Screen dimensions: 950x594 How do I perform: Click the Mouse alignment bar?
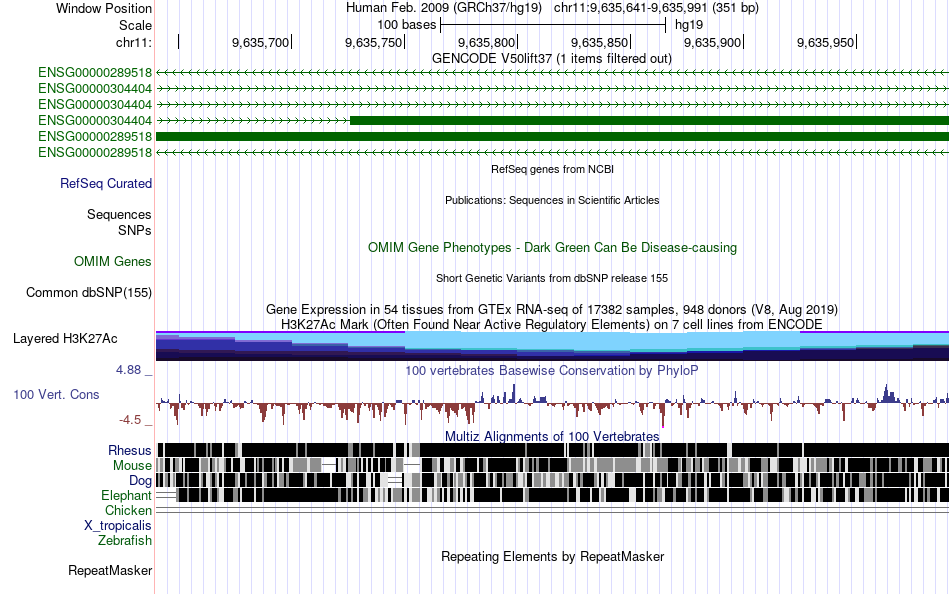(x=553, y=466)
